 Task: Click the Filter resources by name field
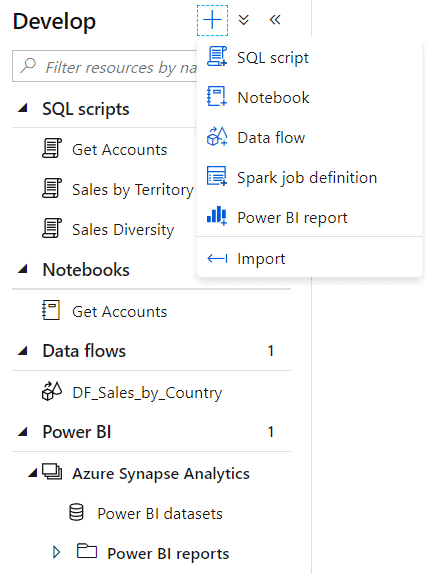click(x=105, y=66)
